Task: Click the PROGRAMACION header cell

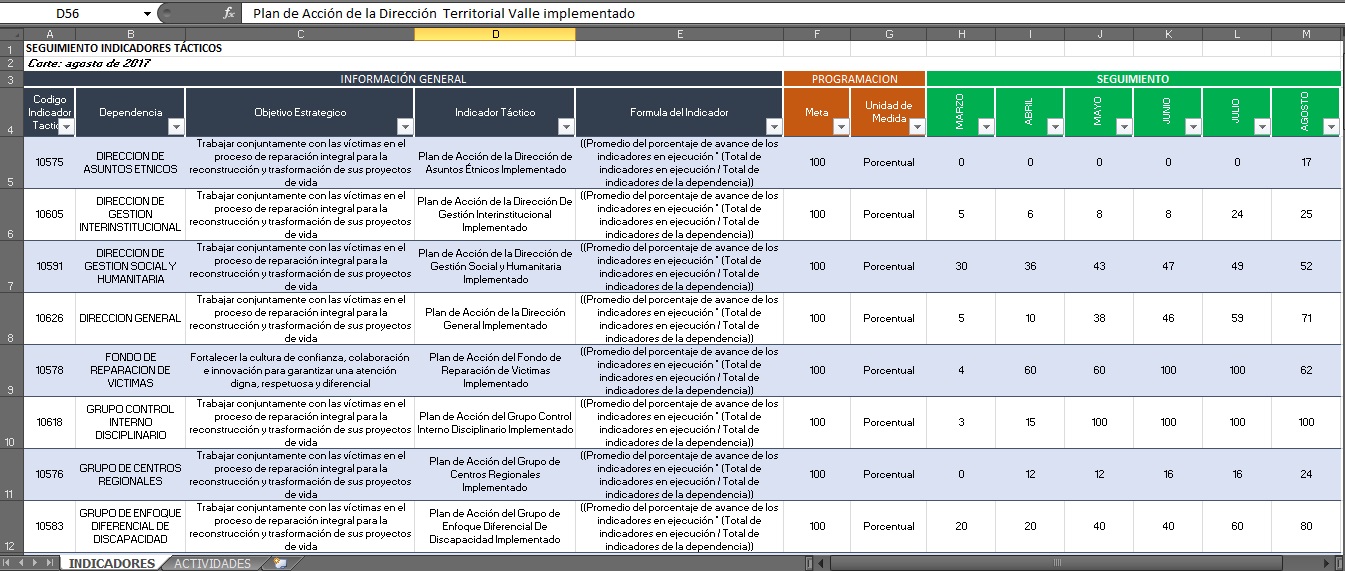Action: [x=855, y=79]
